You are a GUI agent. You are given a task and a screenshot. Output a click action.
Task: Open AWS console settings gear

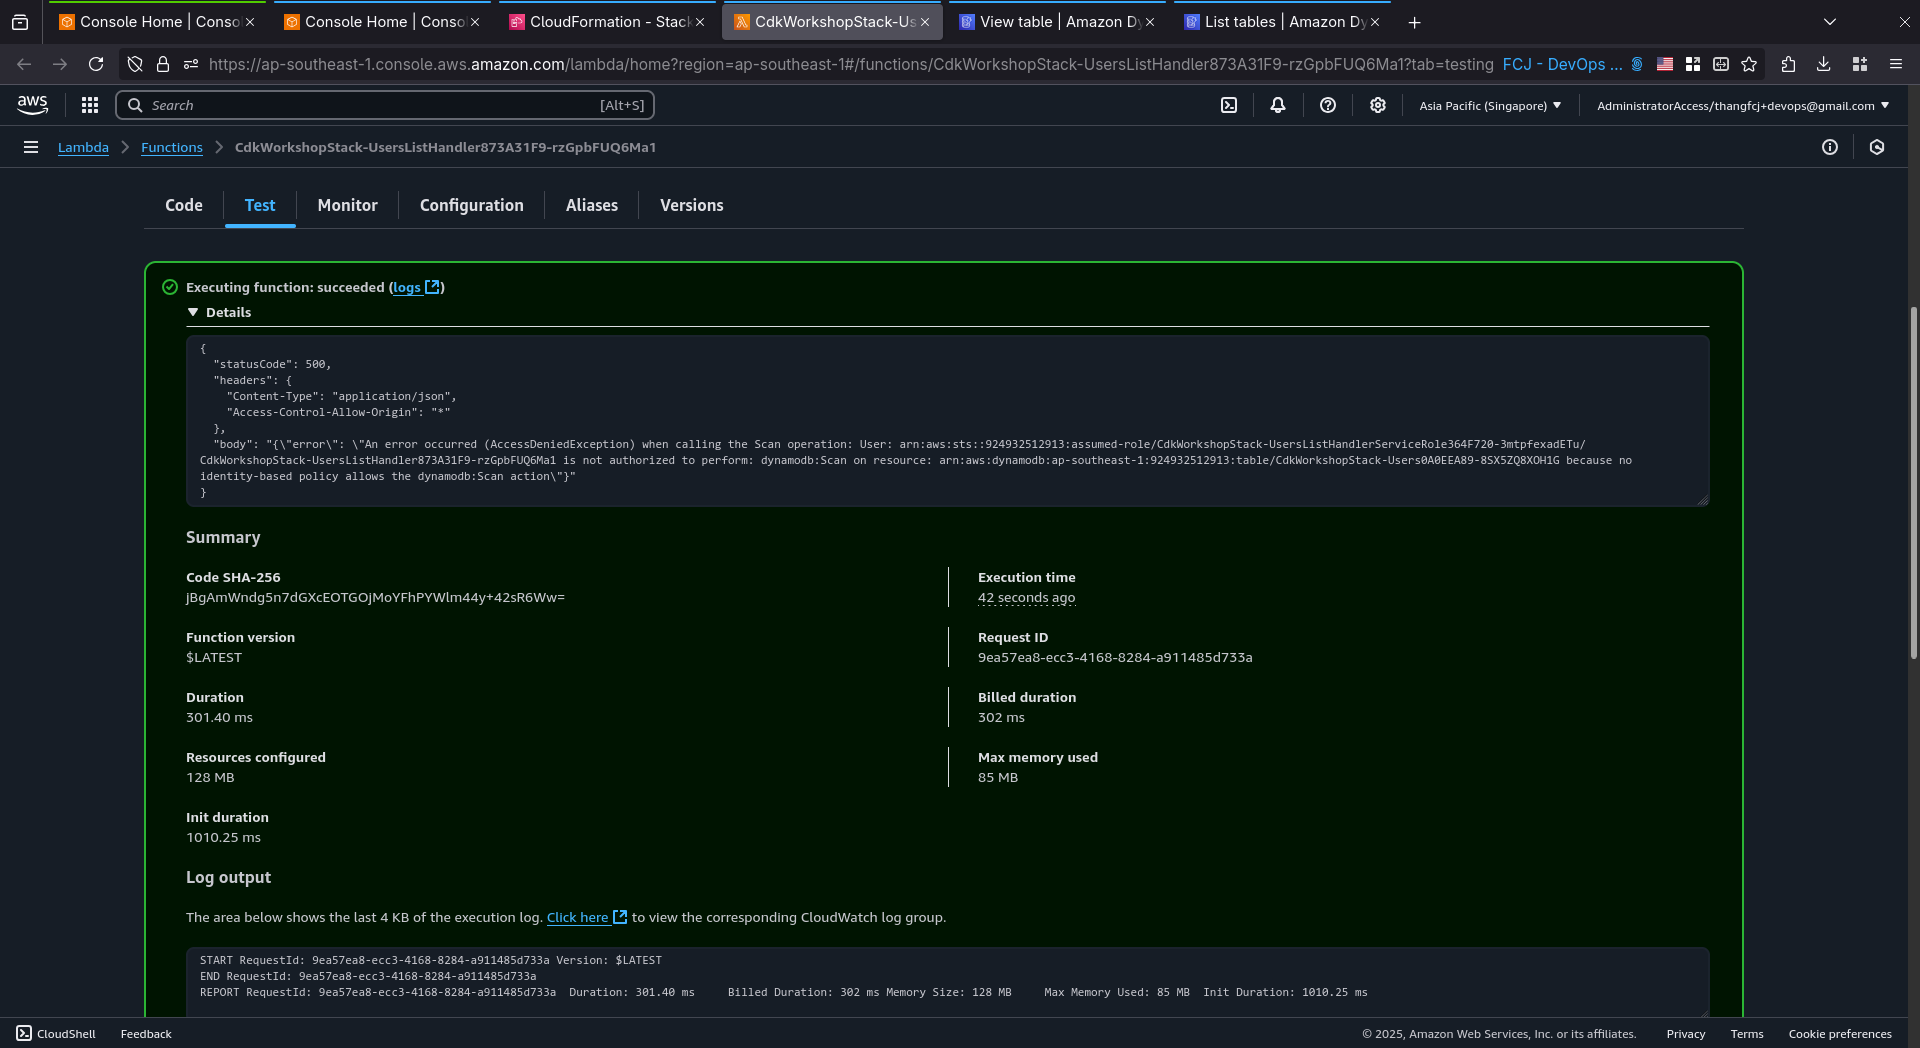1378,105
